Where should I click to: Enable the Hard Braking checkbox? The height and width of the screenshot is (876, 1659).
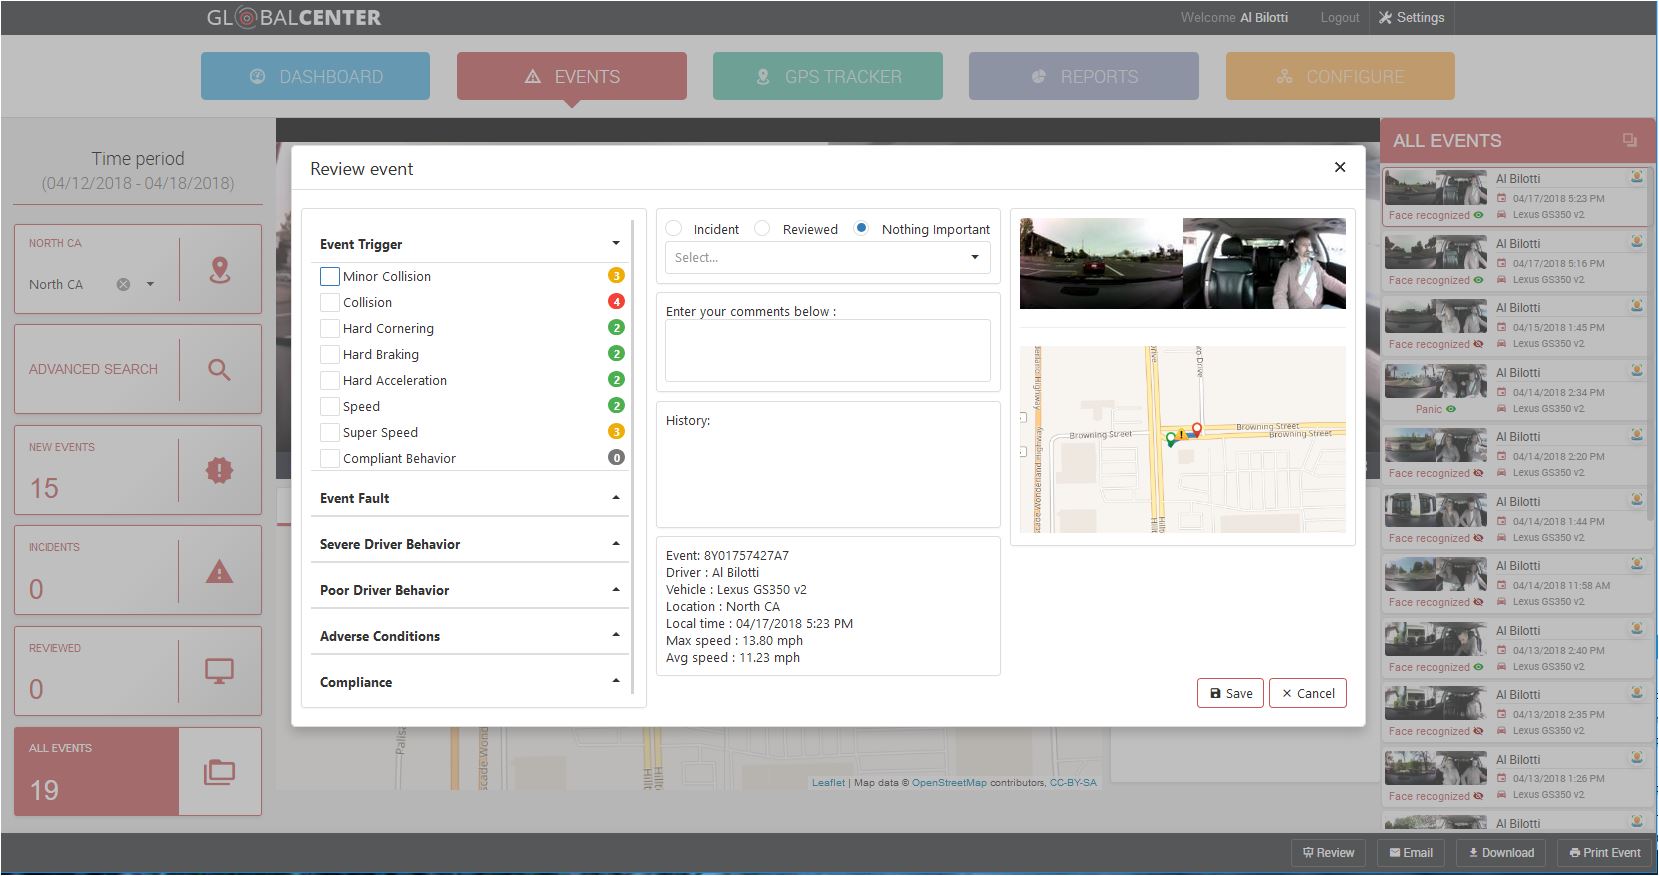click(329, 354)
